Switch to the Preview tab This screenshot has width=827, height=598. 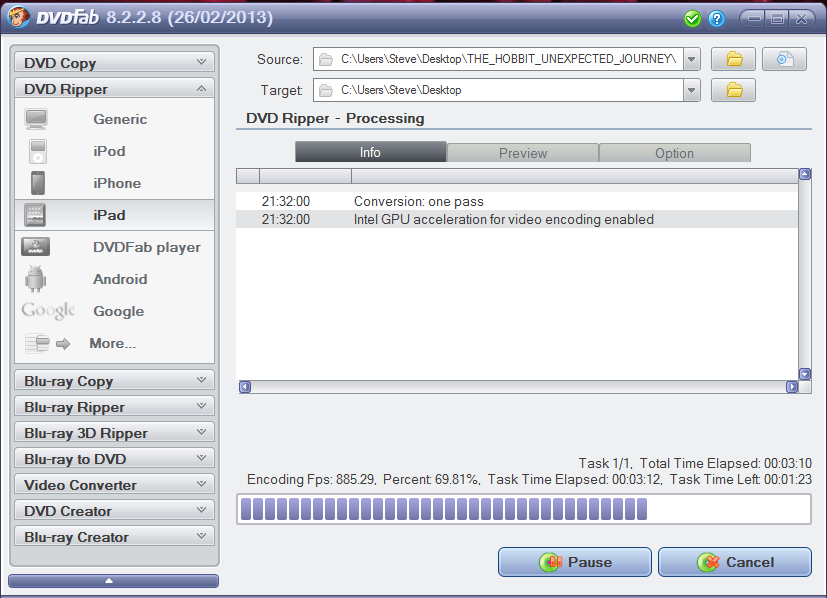coord(523,153)
